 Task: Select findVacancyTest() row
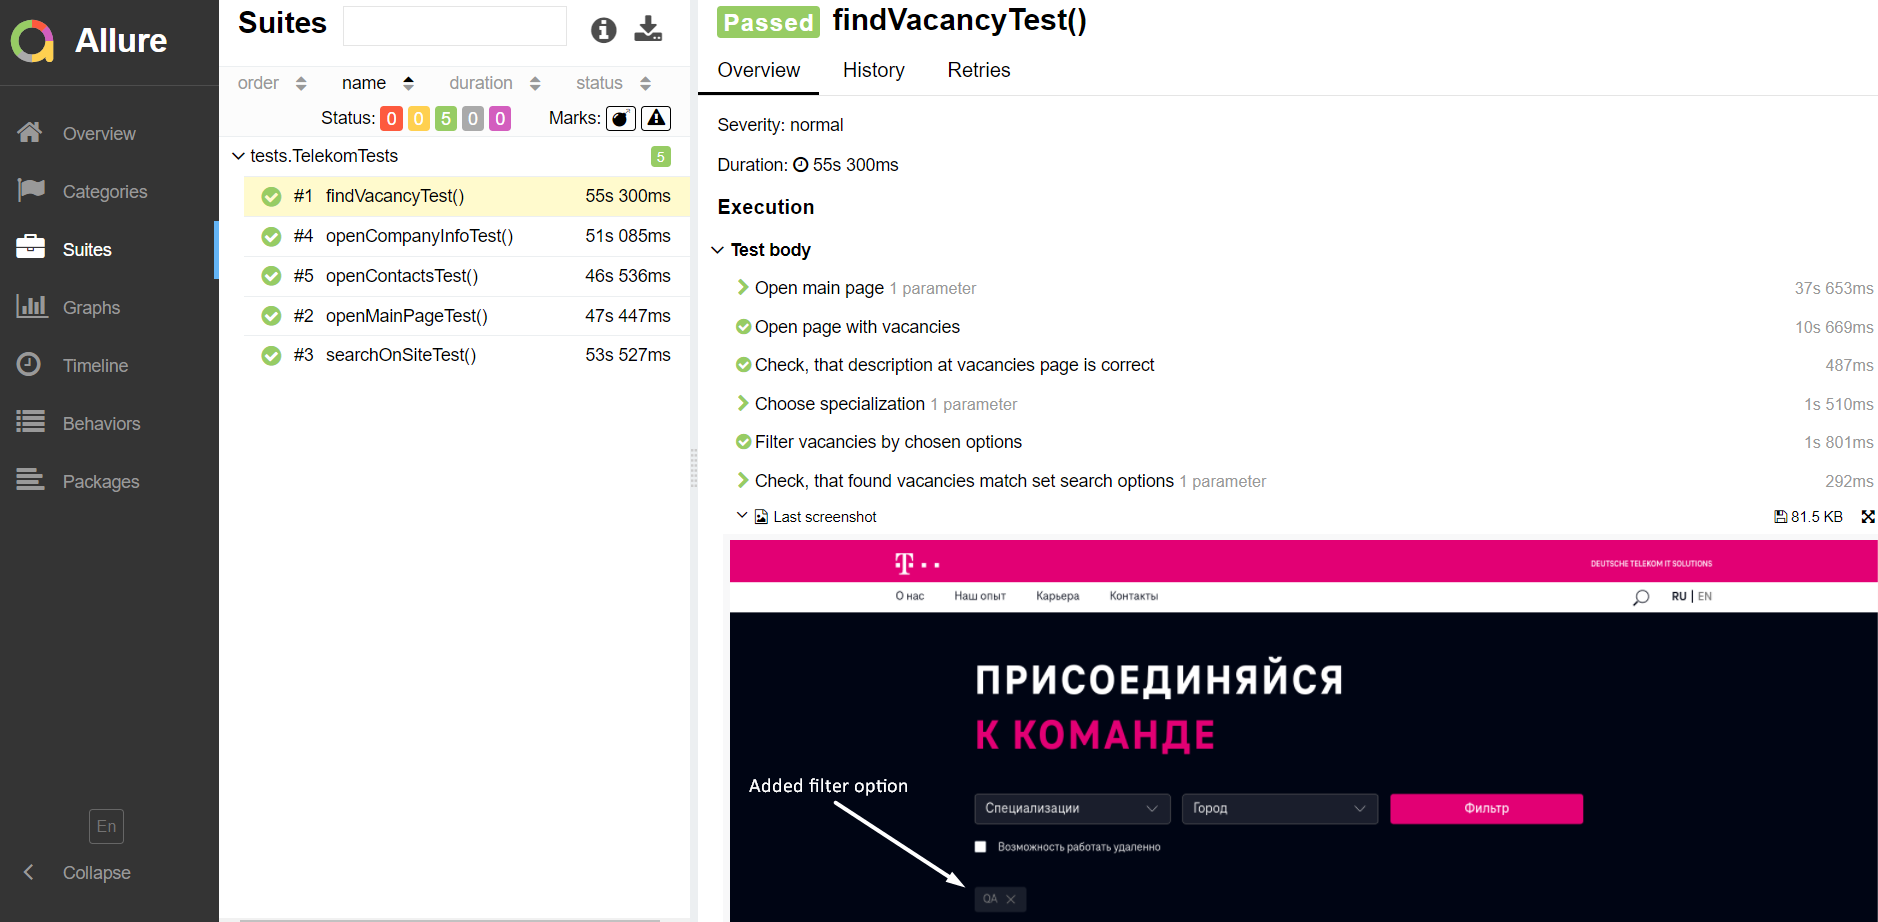pos(467,196)
